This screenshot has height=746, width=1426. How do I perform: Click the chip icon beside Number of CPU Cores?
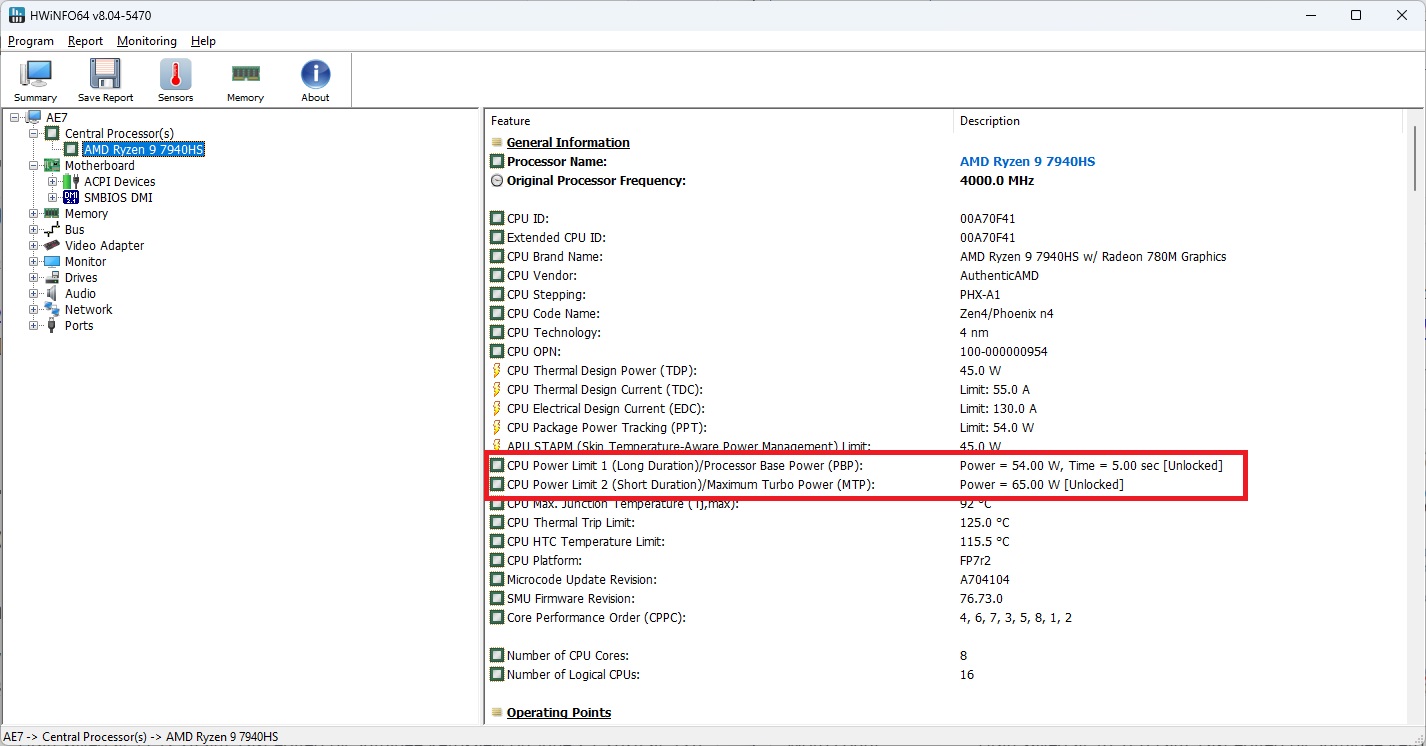[x=497, y=656]
